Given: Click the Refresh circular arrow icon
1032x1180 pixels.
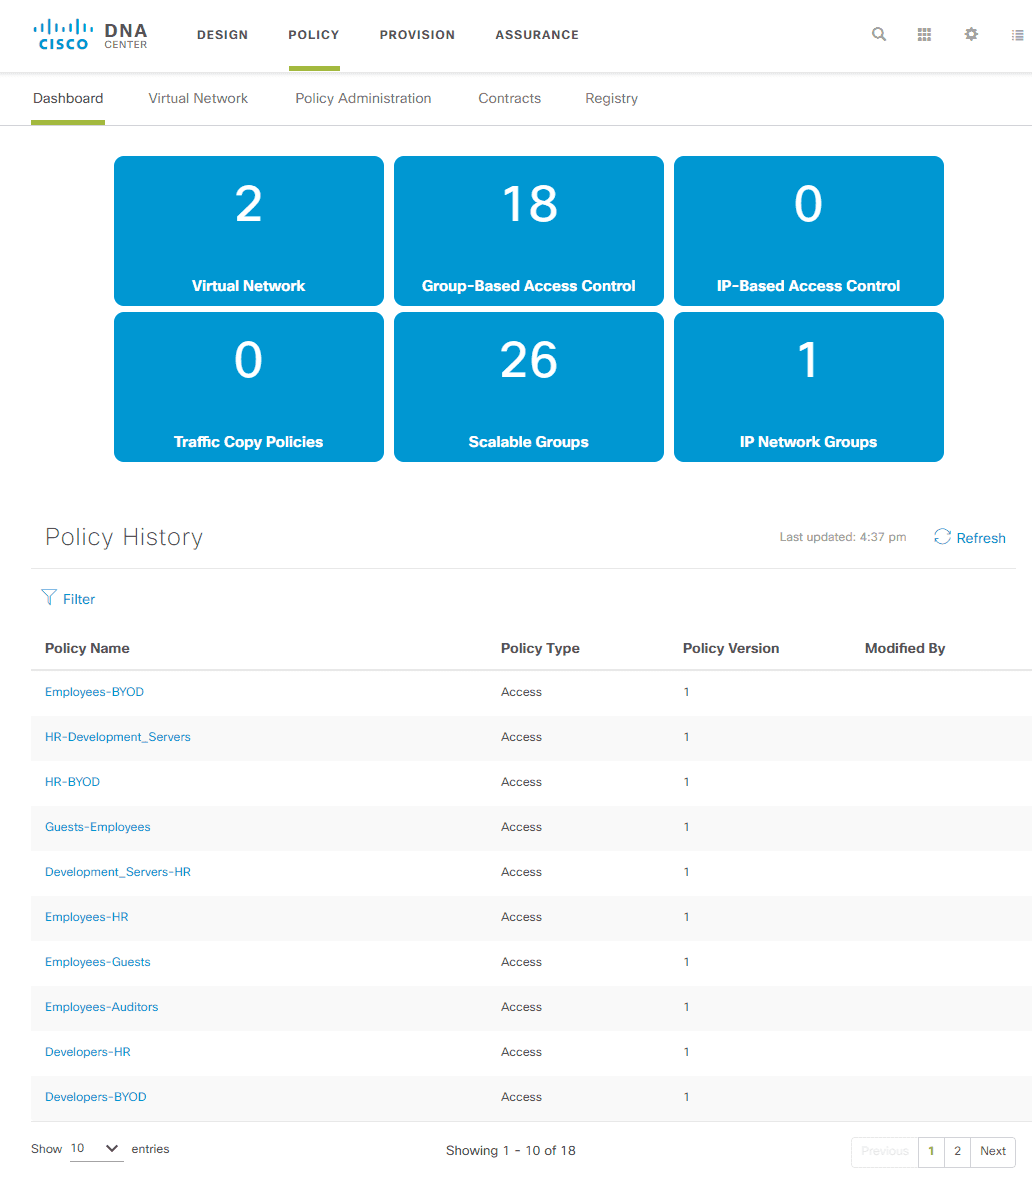Looking at the screenshot, I should point(942,537).
